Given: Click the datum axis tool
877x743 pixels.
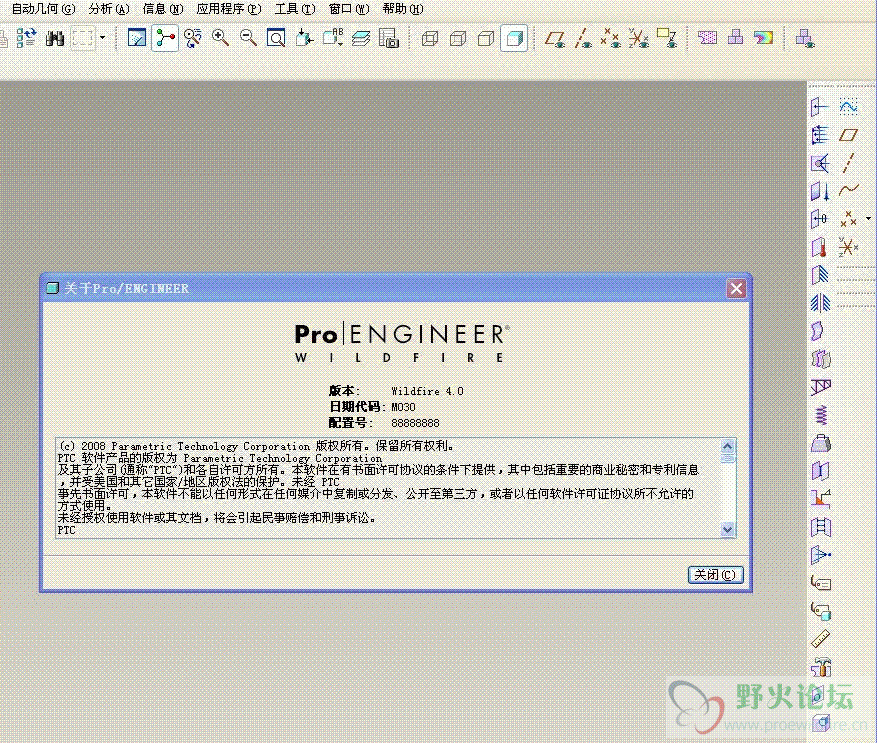Looking at the screenshot, I should [848, 163].
